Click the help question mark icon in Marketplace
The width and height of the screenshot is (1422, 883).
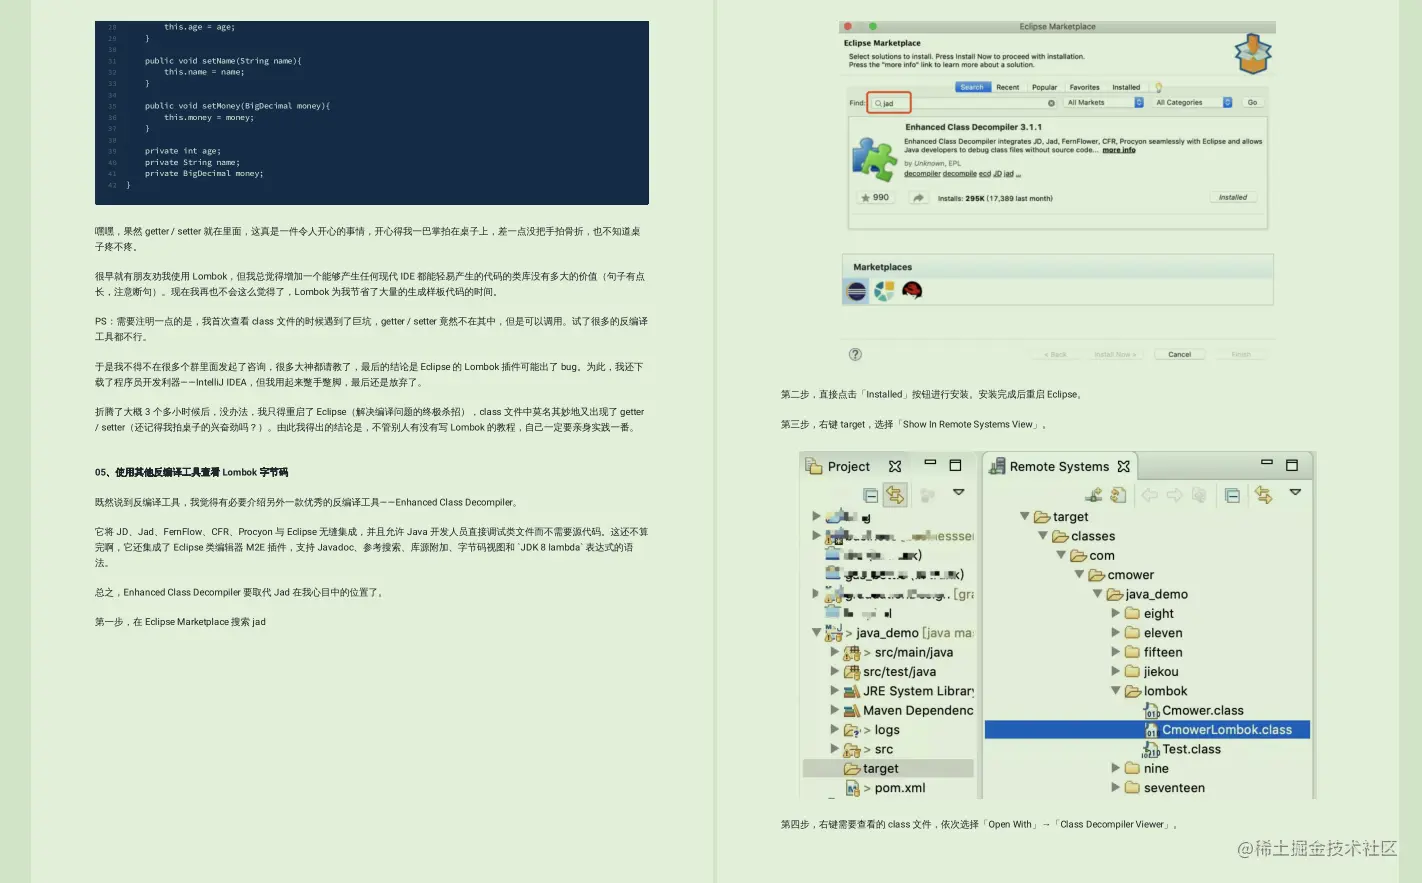click(x=855, y=354)
